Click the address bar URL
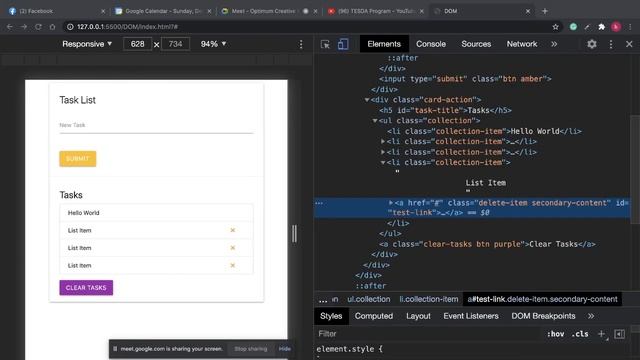The height and width of the screenshot is (360, 640). (x=127, y=27)
